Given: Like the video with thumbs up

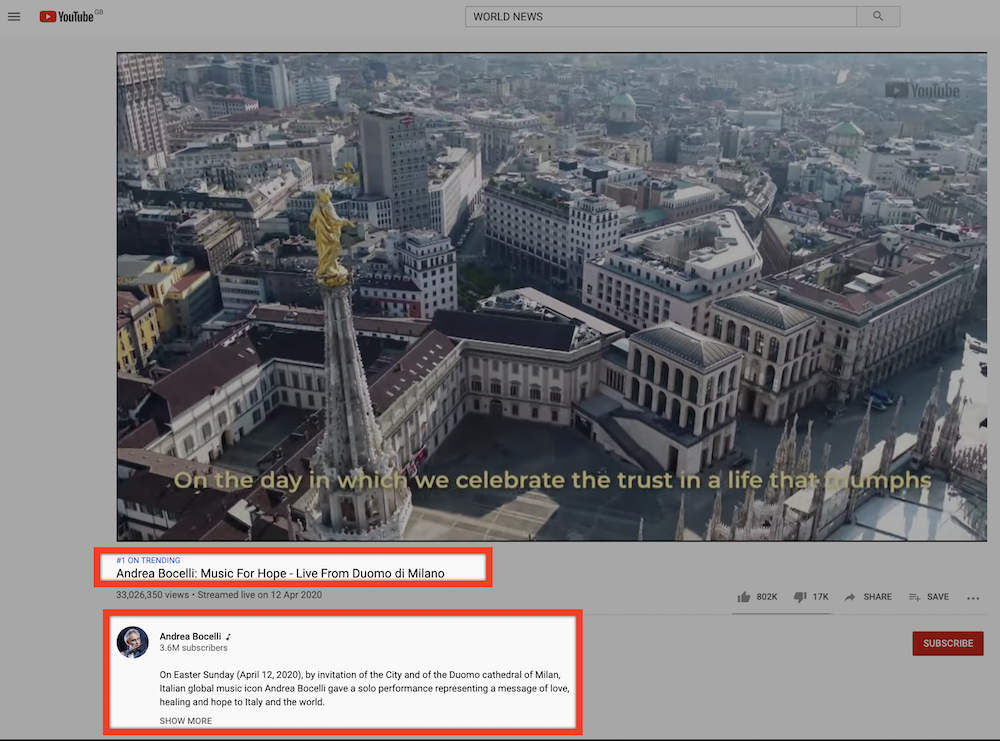Looking at the screenshot, I should coord(758,597).
